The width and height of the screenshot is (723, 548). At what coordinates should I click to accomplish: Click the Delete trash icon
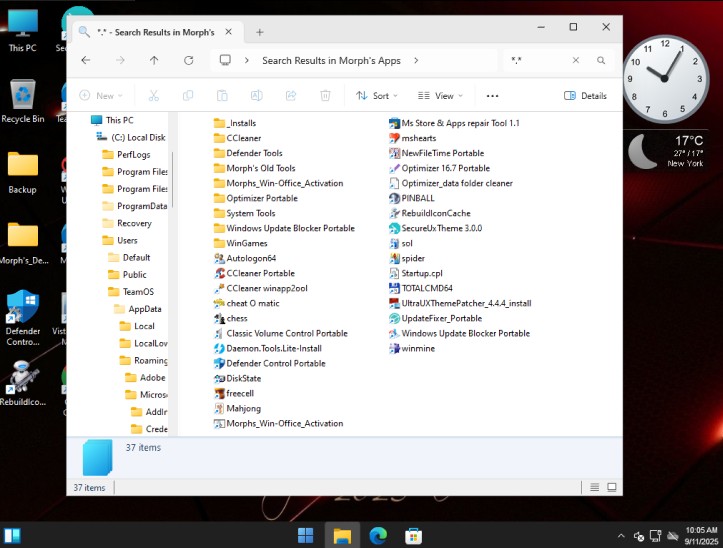point(325,95)
